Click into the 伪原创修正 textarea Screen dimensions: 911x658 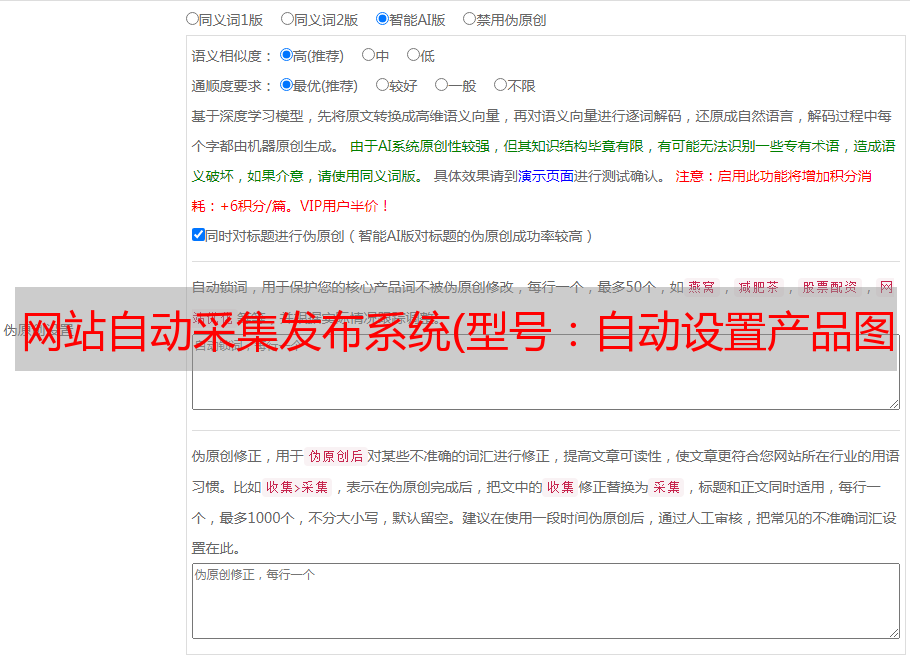546,601
